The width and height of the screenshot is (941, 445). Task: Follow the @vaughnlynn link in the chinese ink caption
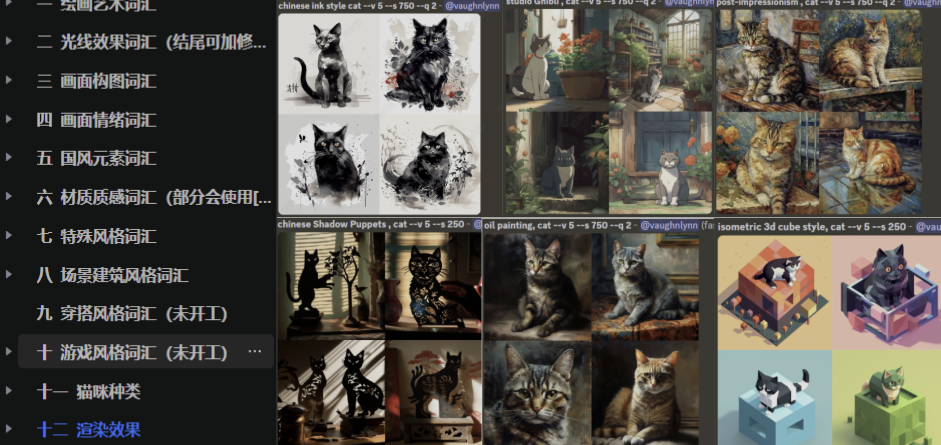[472, 5]
